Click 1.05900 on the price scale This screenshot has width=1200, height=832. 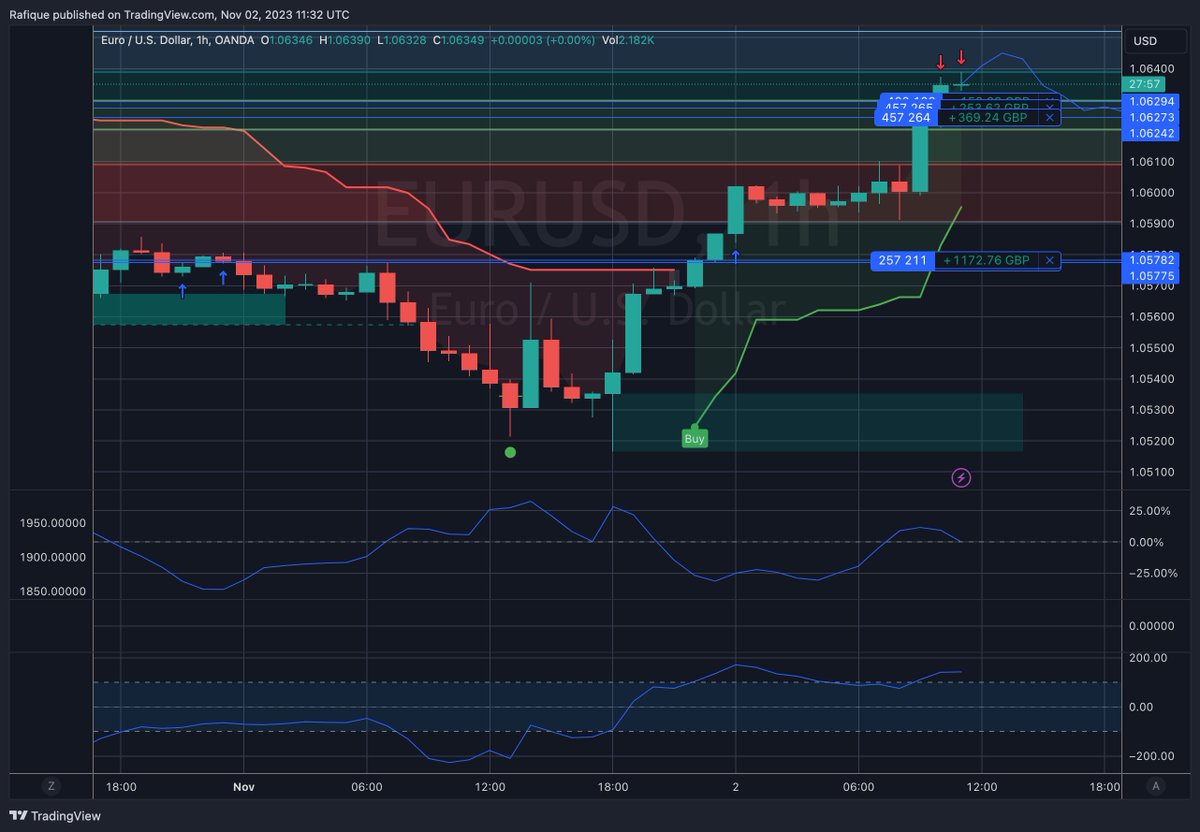tap(1152, 223)
